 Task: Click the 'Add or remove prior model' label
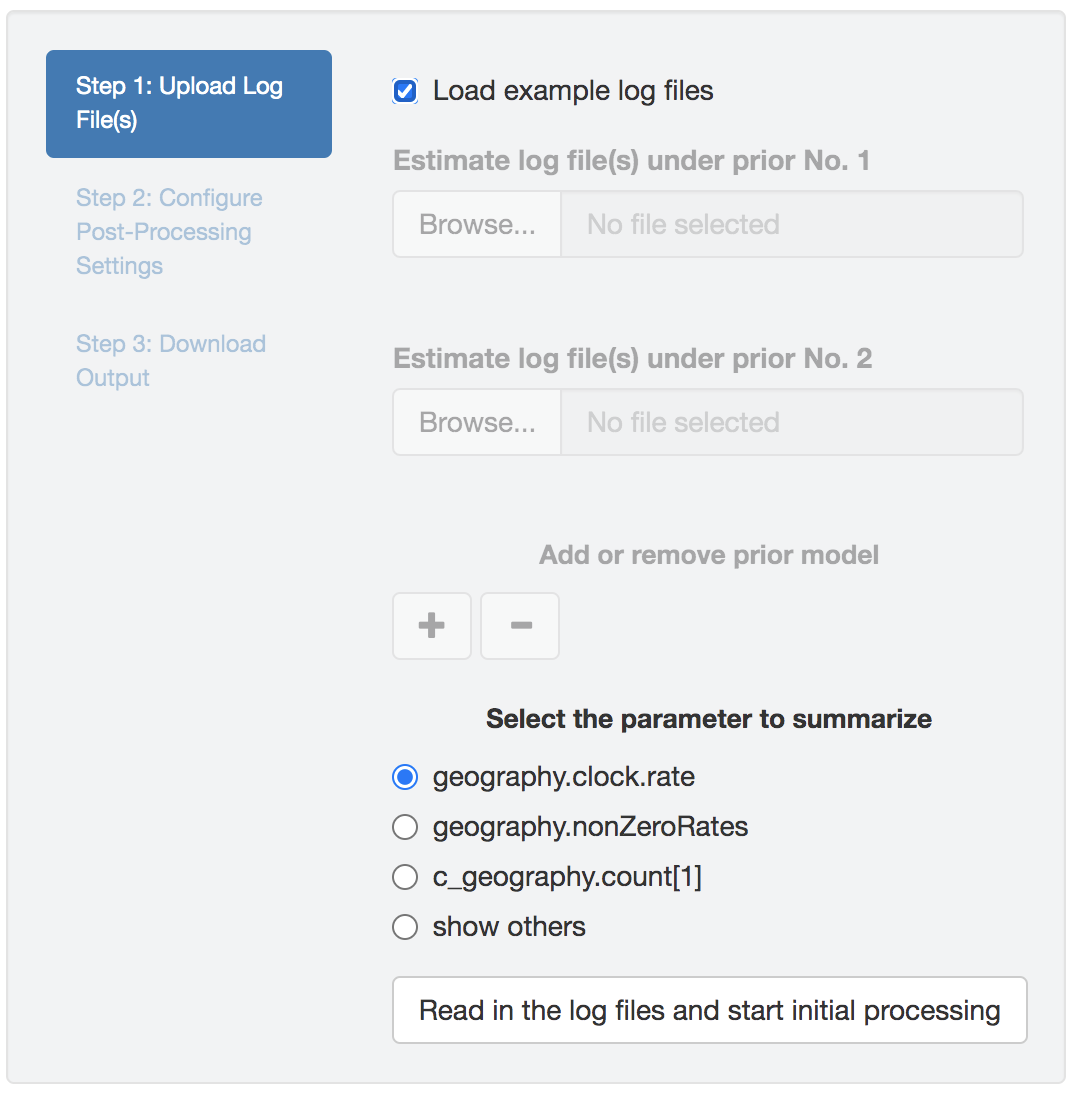pyautogui.click(x=709, y=555)
